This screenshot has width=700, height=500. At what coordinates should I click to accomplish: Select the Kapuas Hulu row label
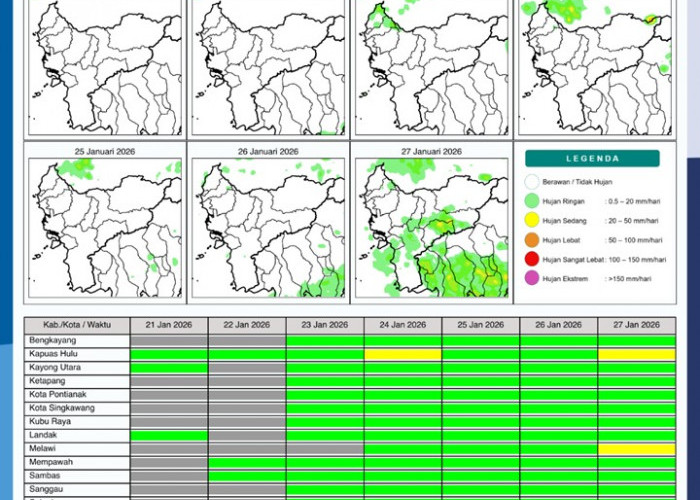pos(54,354)
